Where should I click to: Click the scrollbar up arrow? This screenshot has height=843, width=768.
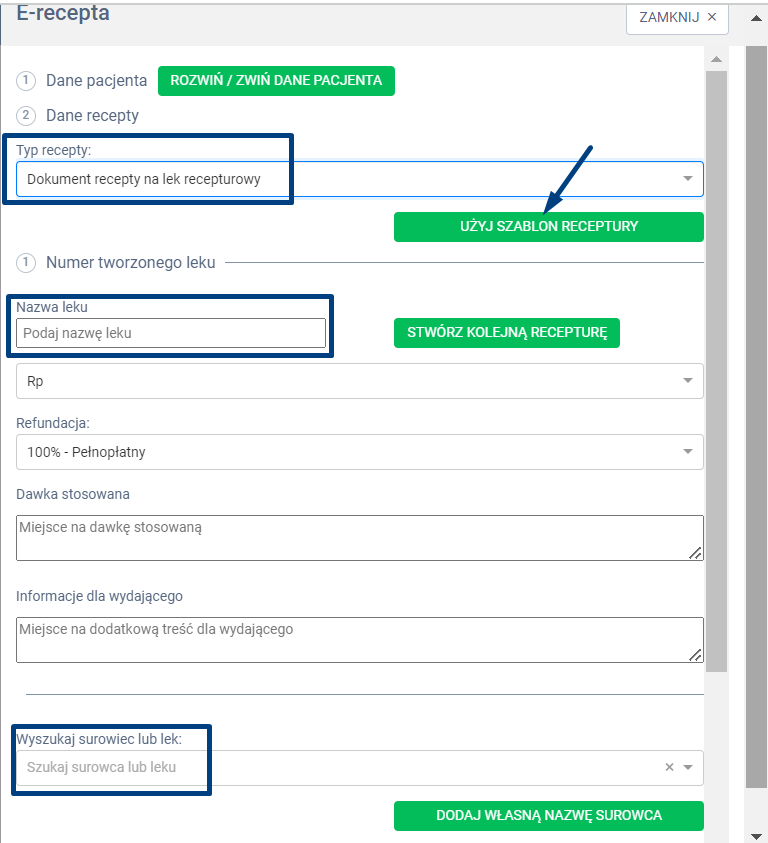716,60
